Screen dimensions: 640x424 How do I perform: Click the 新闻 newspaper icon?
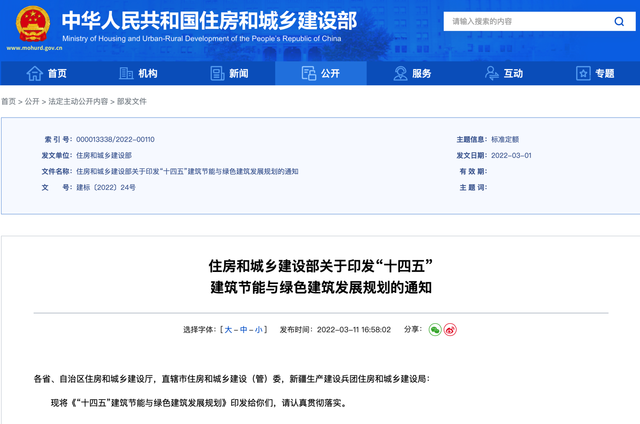(217, 73)
